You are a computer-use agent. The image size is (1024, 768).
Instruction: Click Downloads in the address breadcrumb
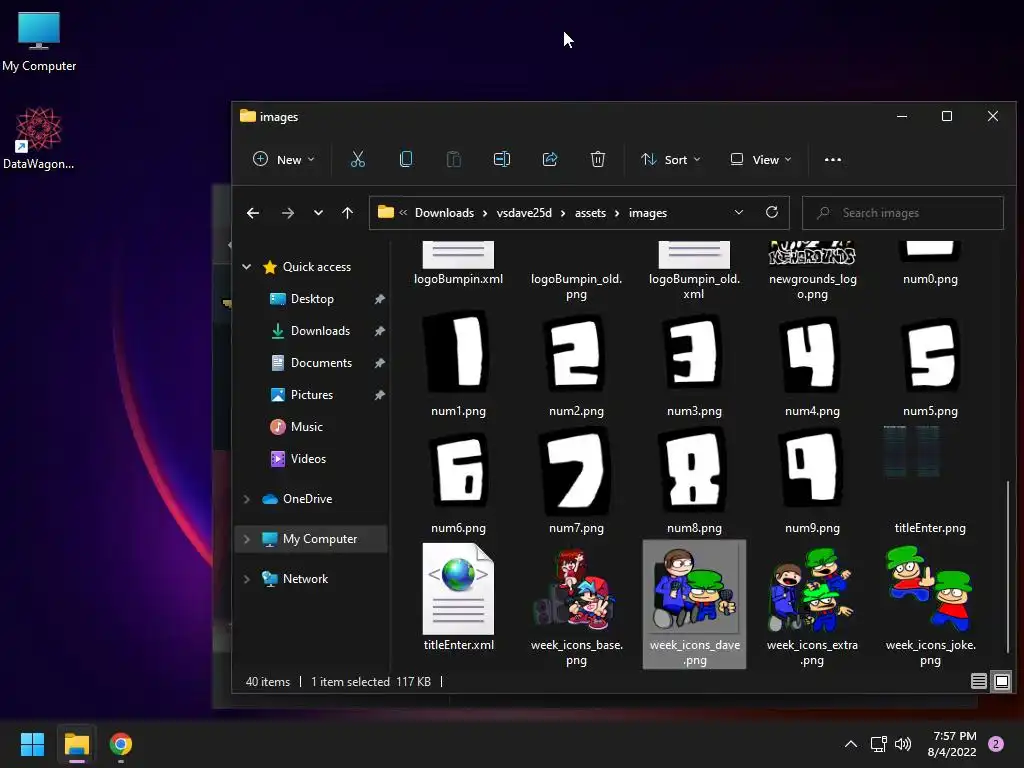[x=444, y=213]
